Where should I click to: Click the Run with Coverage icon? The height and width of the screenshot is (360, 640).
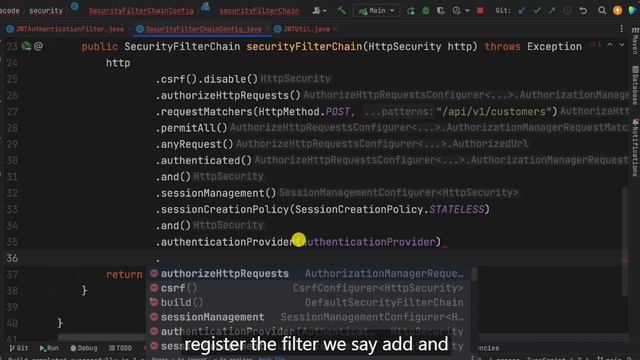441,11
